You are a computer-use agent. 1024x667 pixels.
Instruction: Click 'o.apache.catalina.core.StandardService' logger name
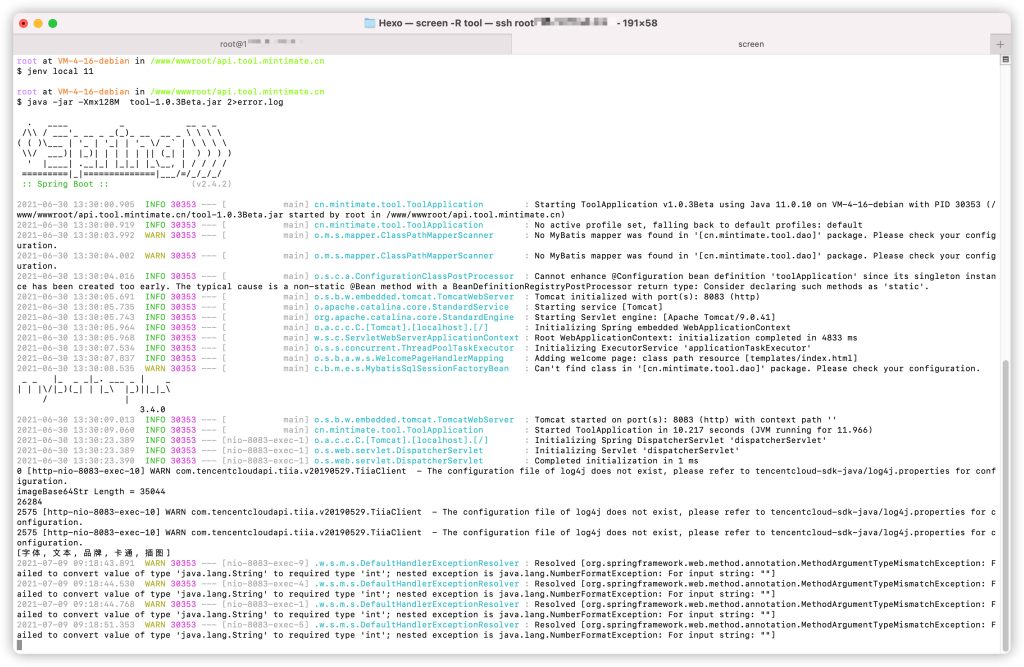click(411, 307)
